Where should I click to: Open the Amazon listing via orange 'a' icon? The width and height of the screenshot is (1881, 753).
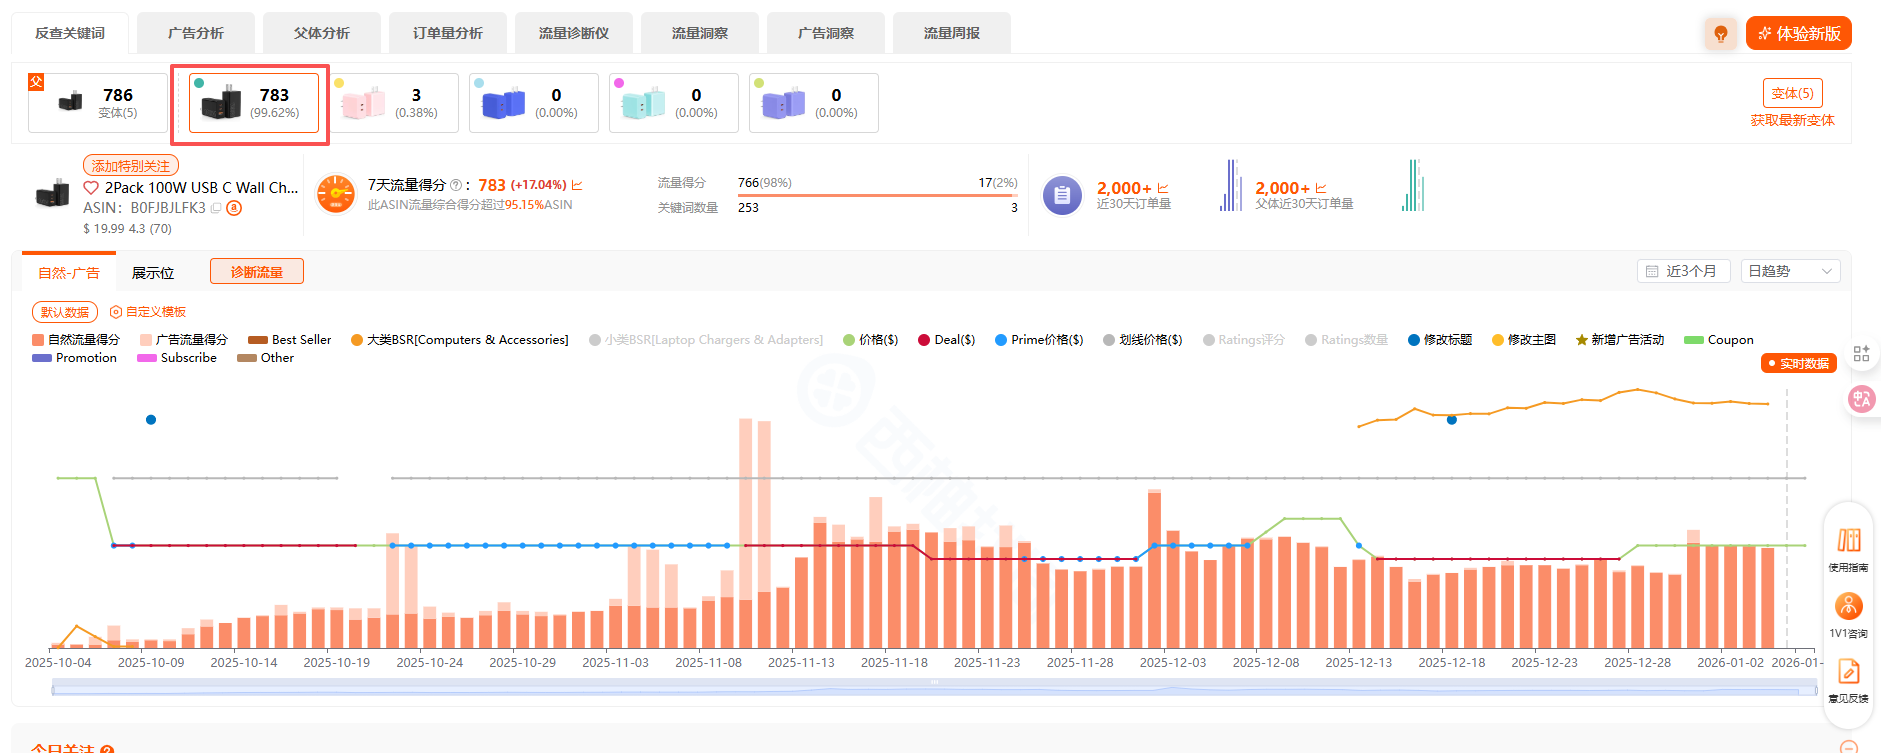pos(234,208)
